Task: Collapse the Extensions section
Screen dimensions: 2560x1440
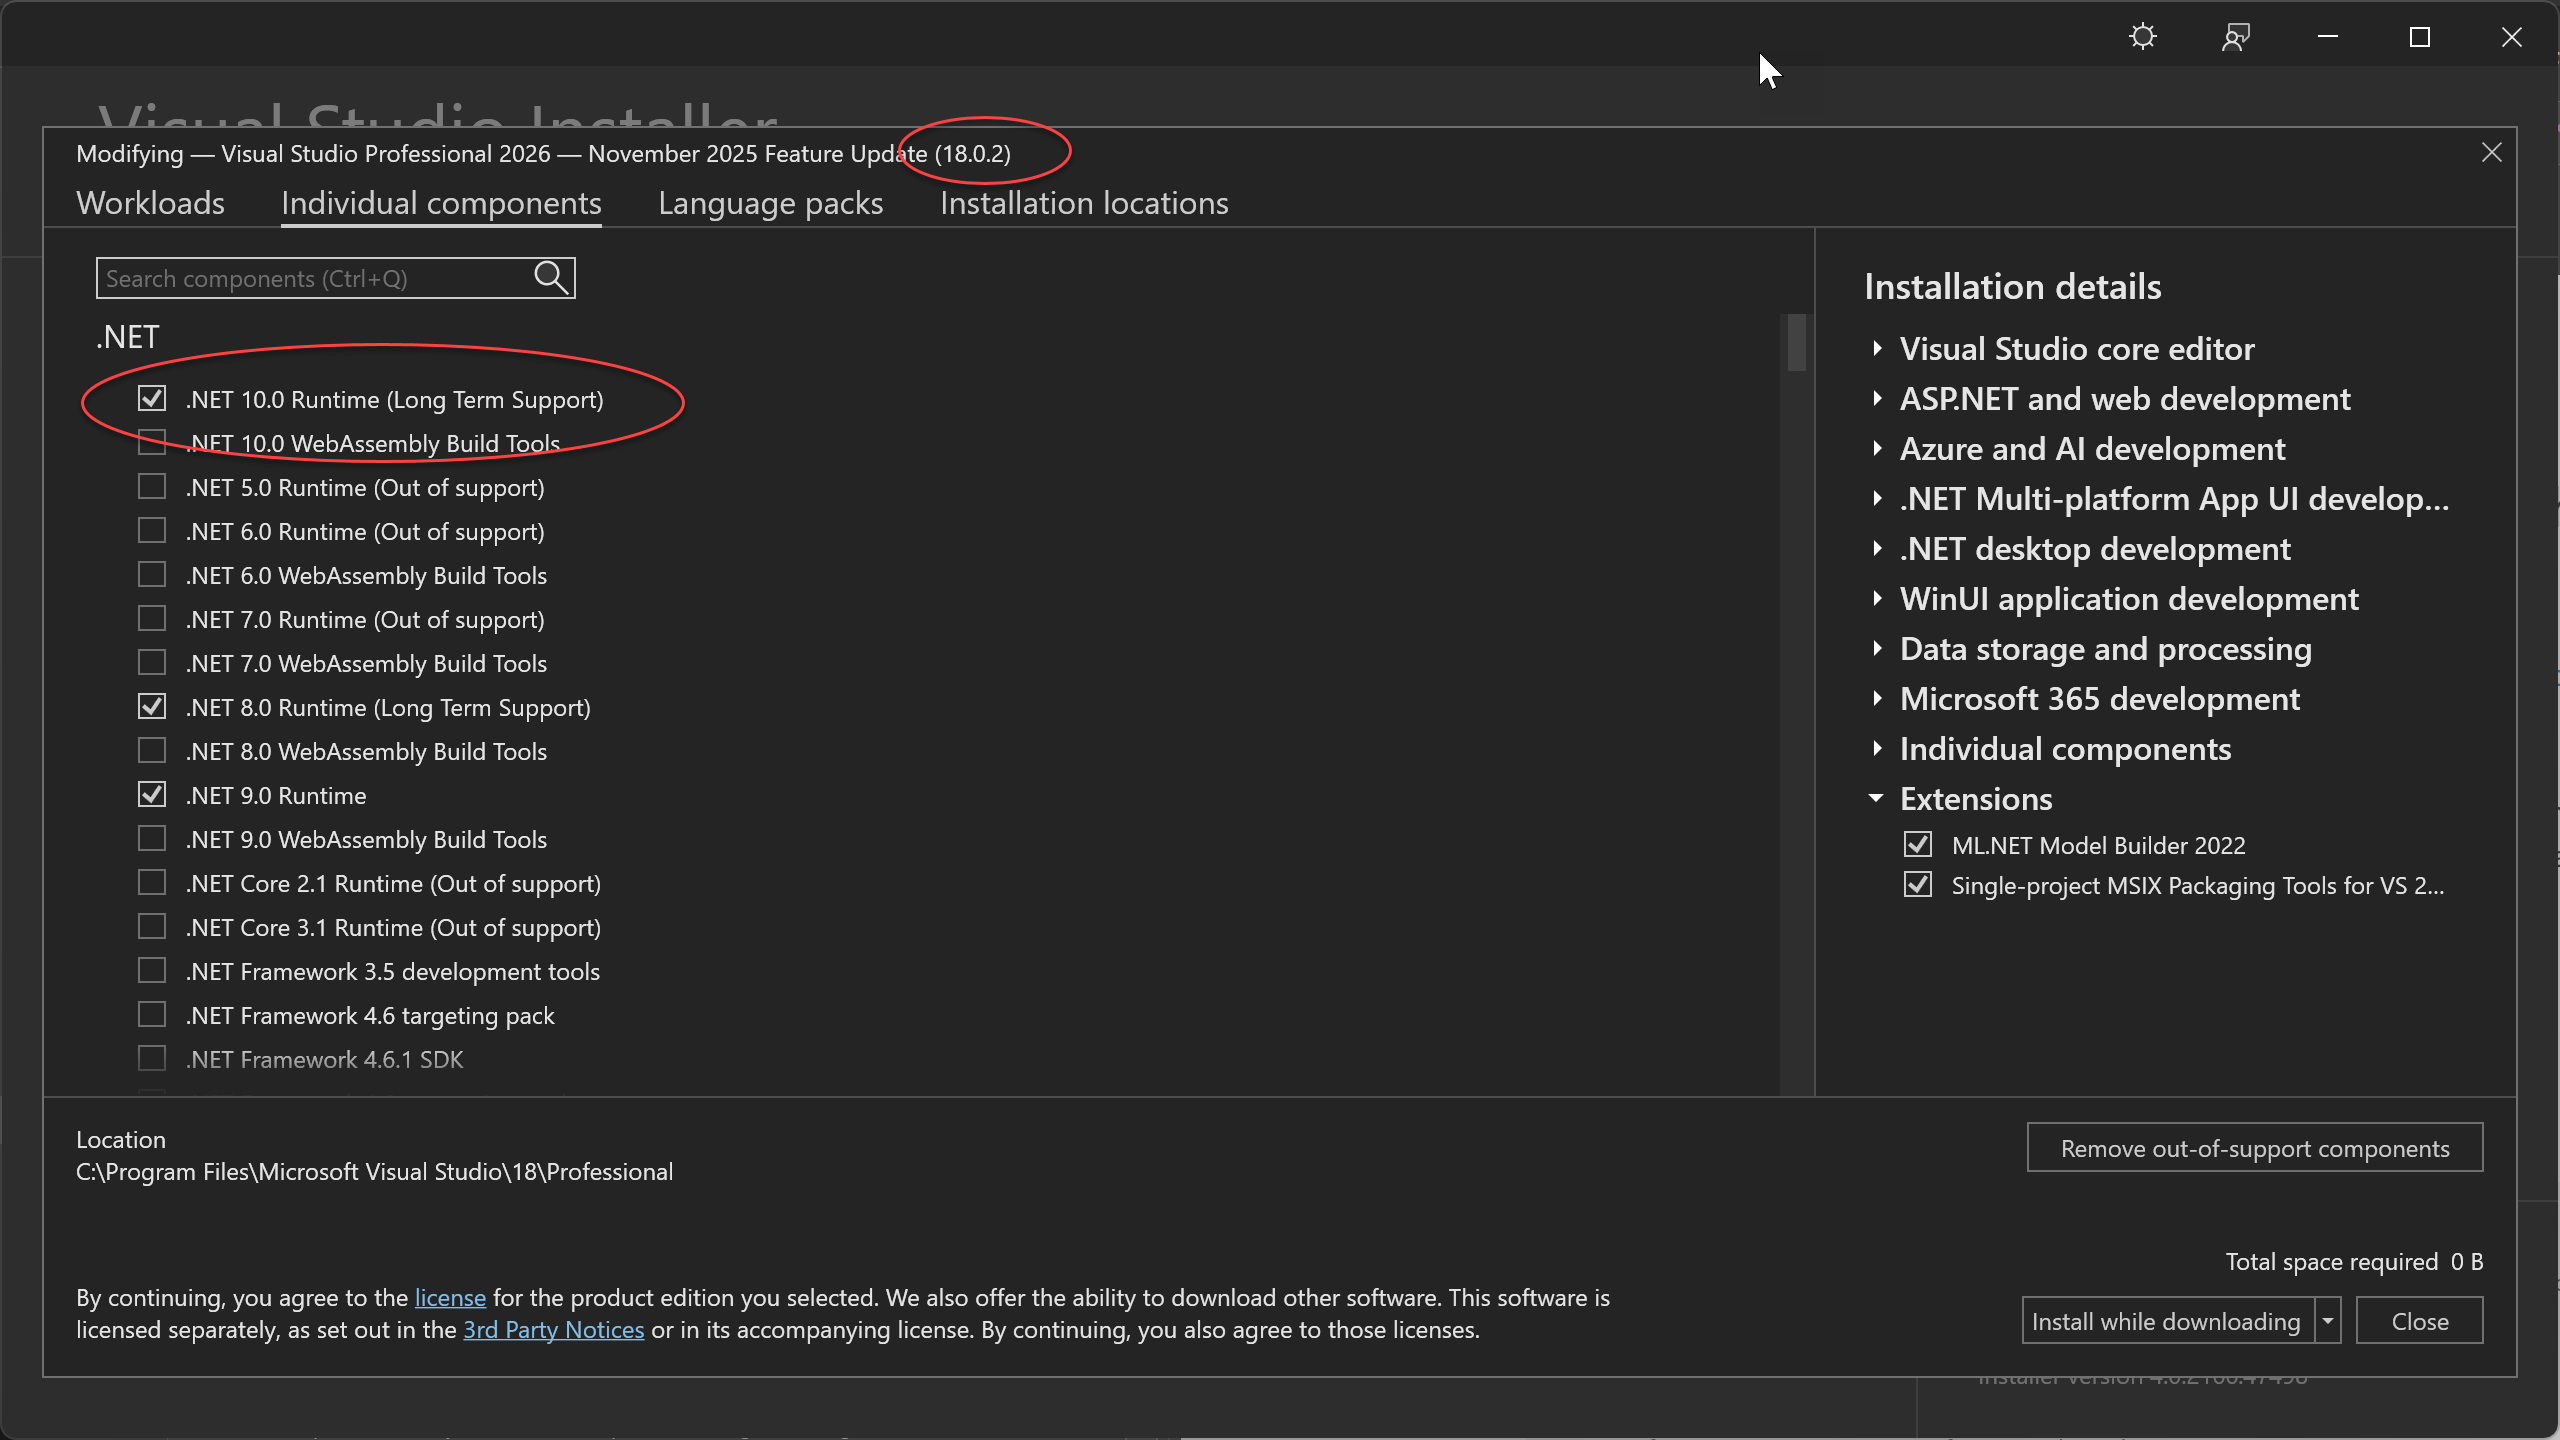Action: (x=1876, y=798)
